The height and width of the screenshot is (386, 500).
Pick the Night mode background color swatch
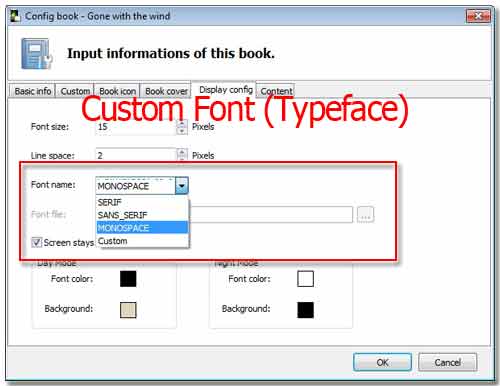pyautogui.click(x=305, y=310)
